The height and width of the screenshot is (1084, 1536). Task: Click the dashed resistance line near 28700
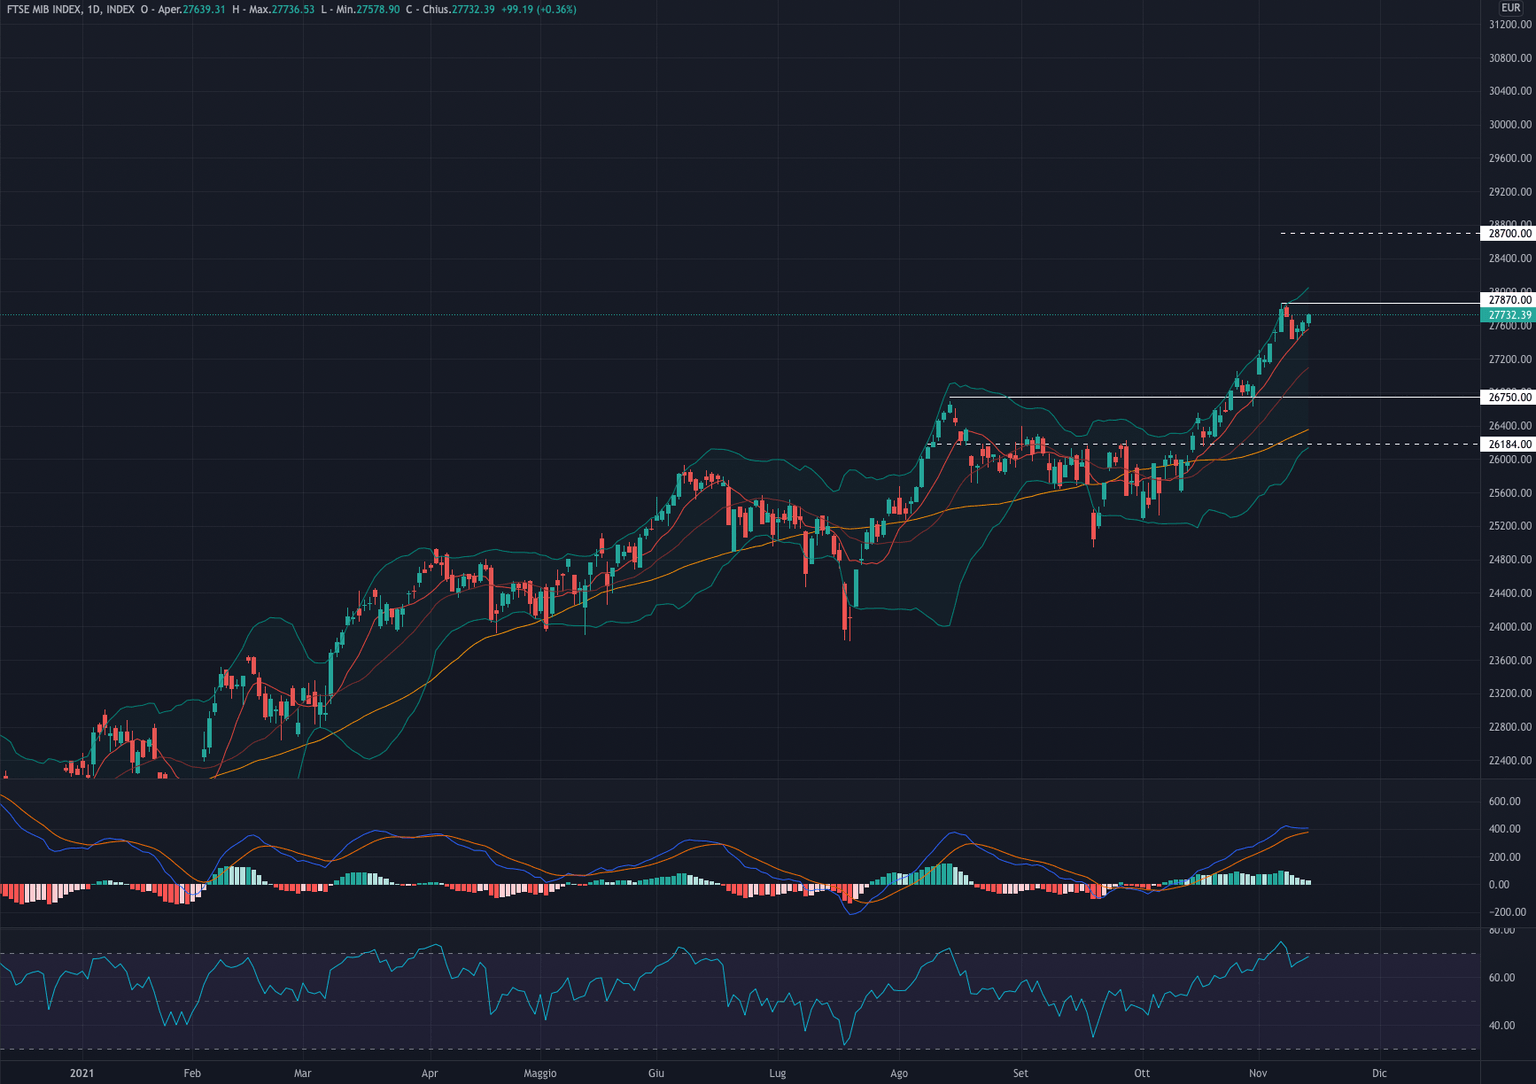1380,234
